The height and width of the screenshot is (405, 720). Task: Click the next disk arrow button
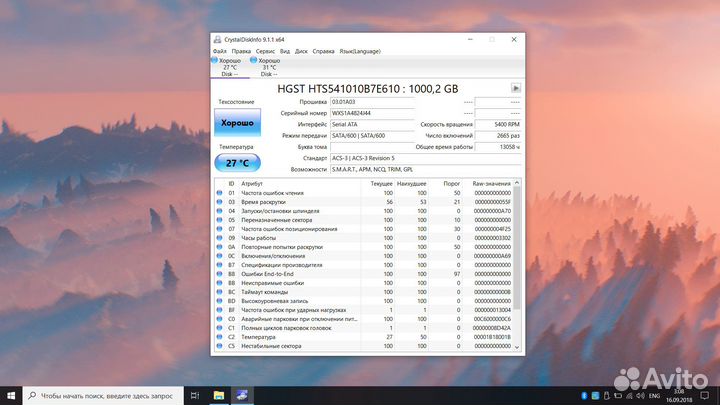516,88
